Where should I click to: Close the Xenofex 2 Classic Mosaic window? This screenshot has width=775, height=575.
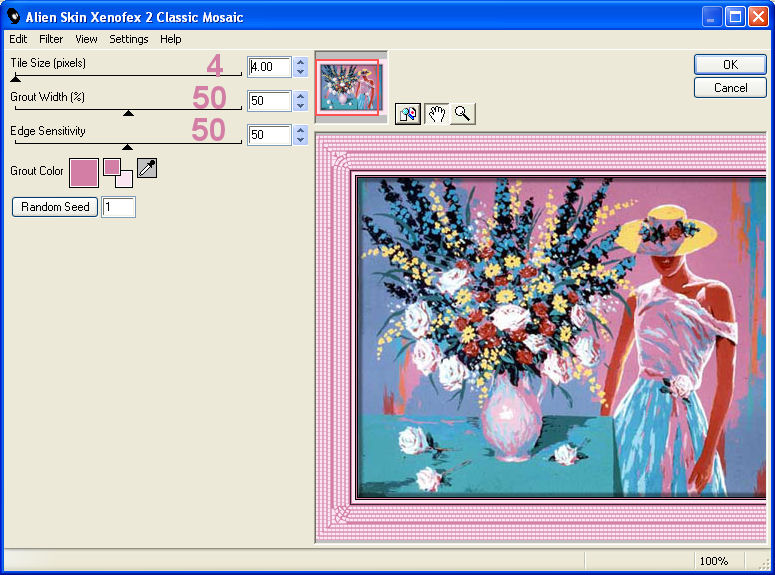tap(758, 17)
